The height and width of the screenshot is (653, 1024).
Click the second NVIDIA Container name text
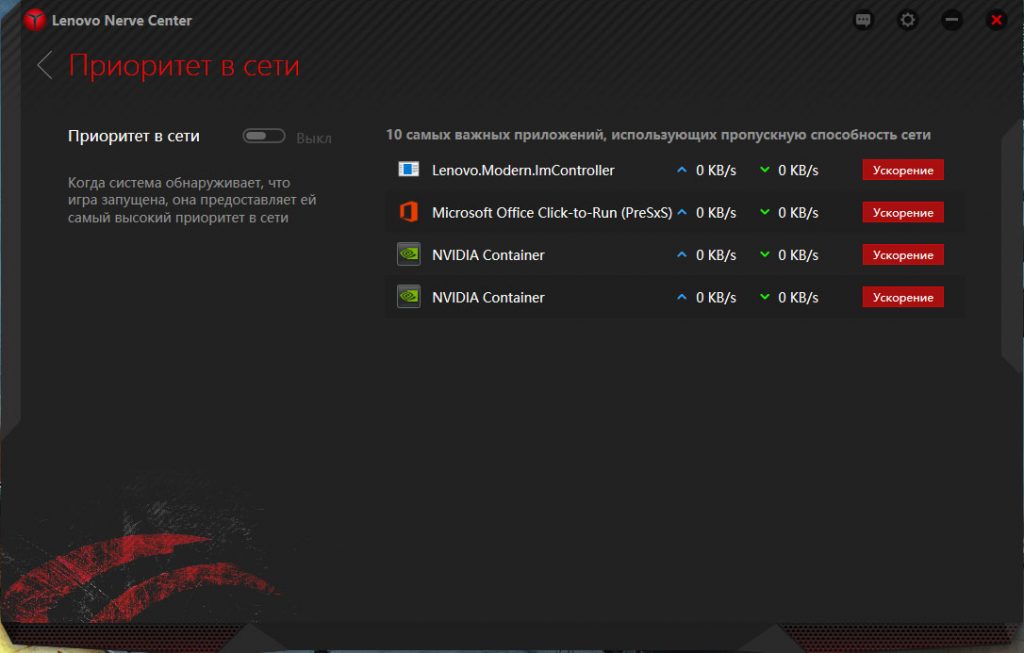pos(488,298)
